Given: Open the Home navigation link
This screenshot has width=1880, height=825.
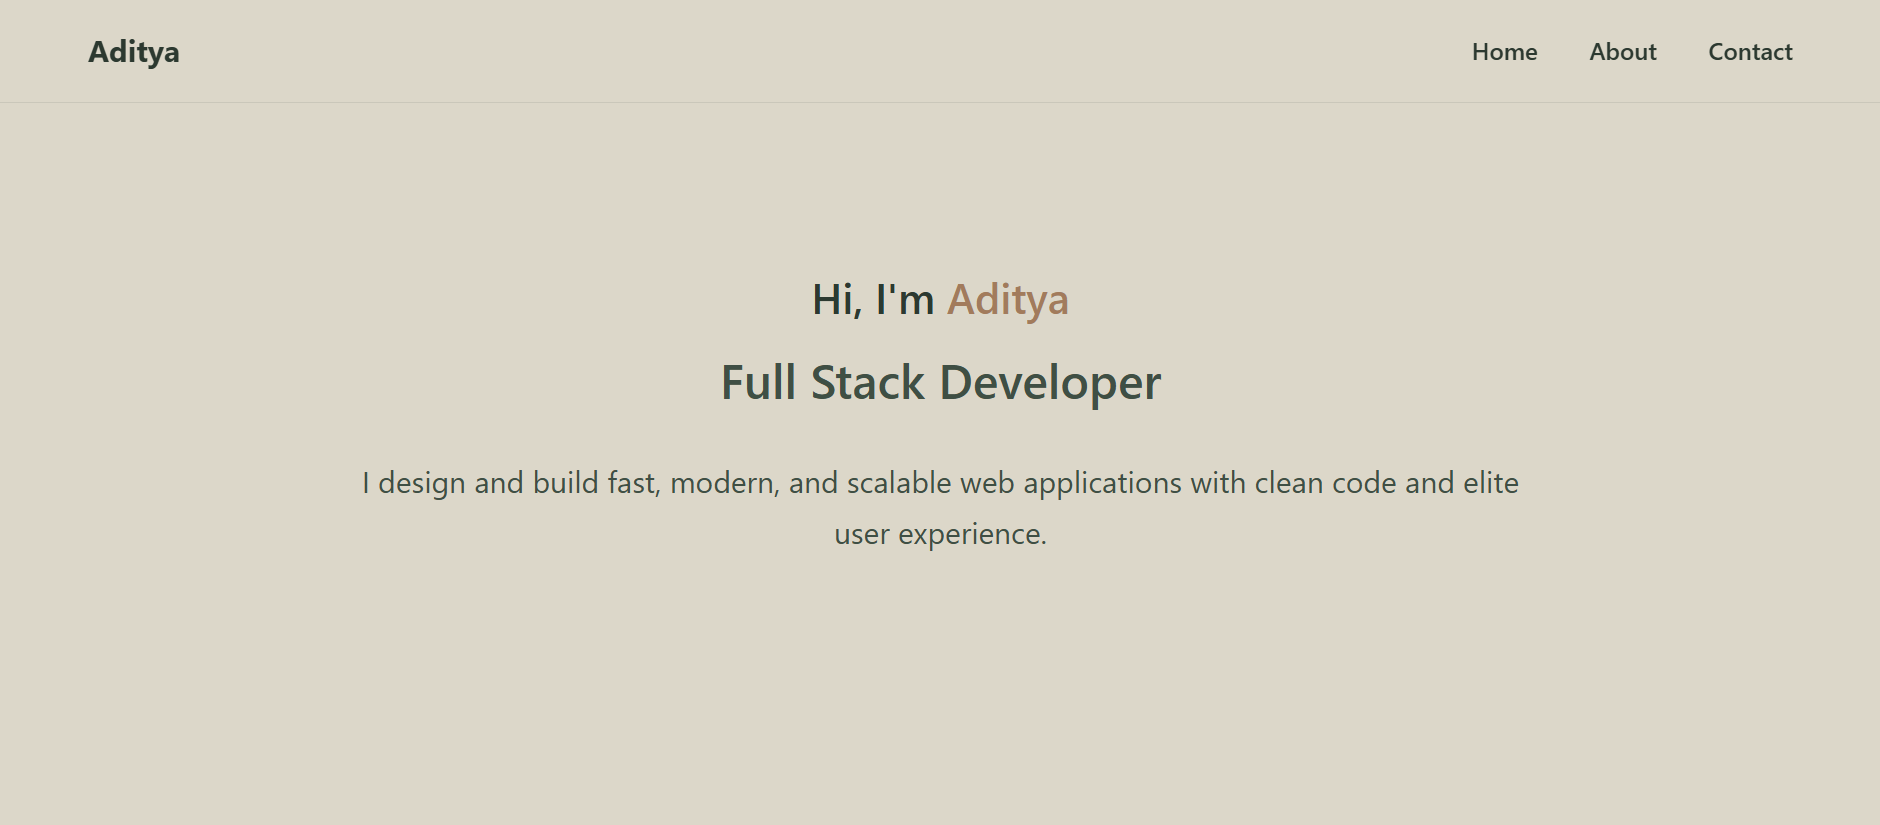Looking at the screenshot, I should pos(1504,52).
